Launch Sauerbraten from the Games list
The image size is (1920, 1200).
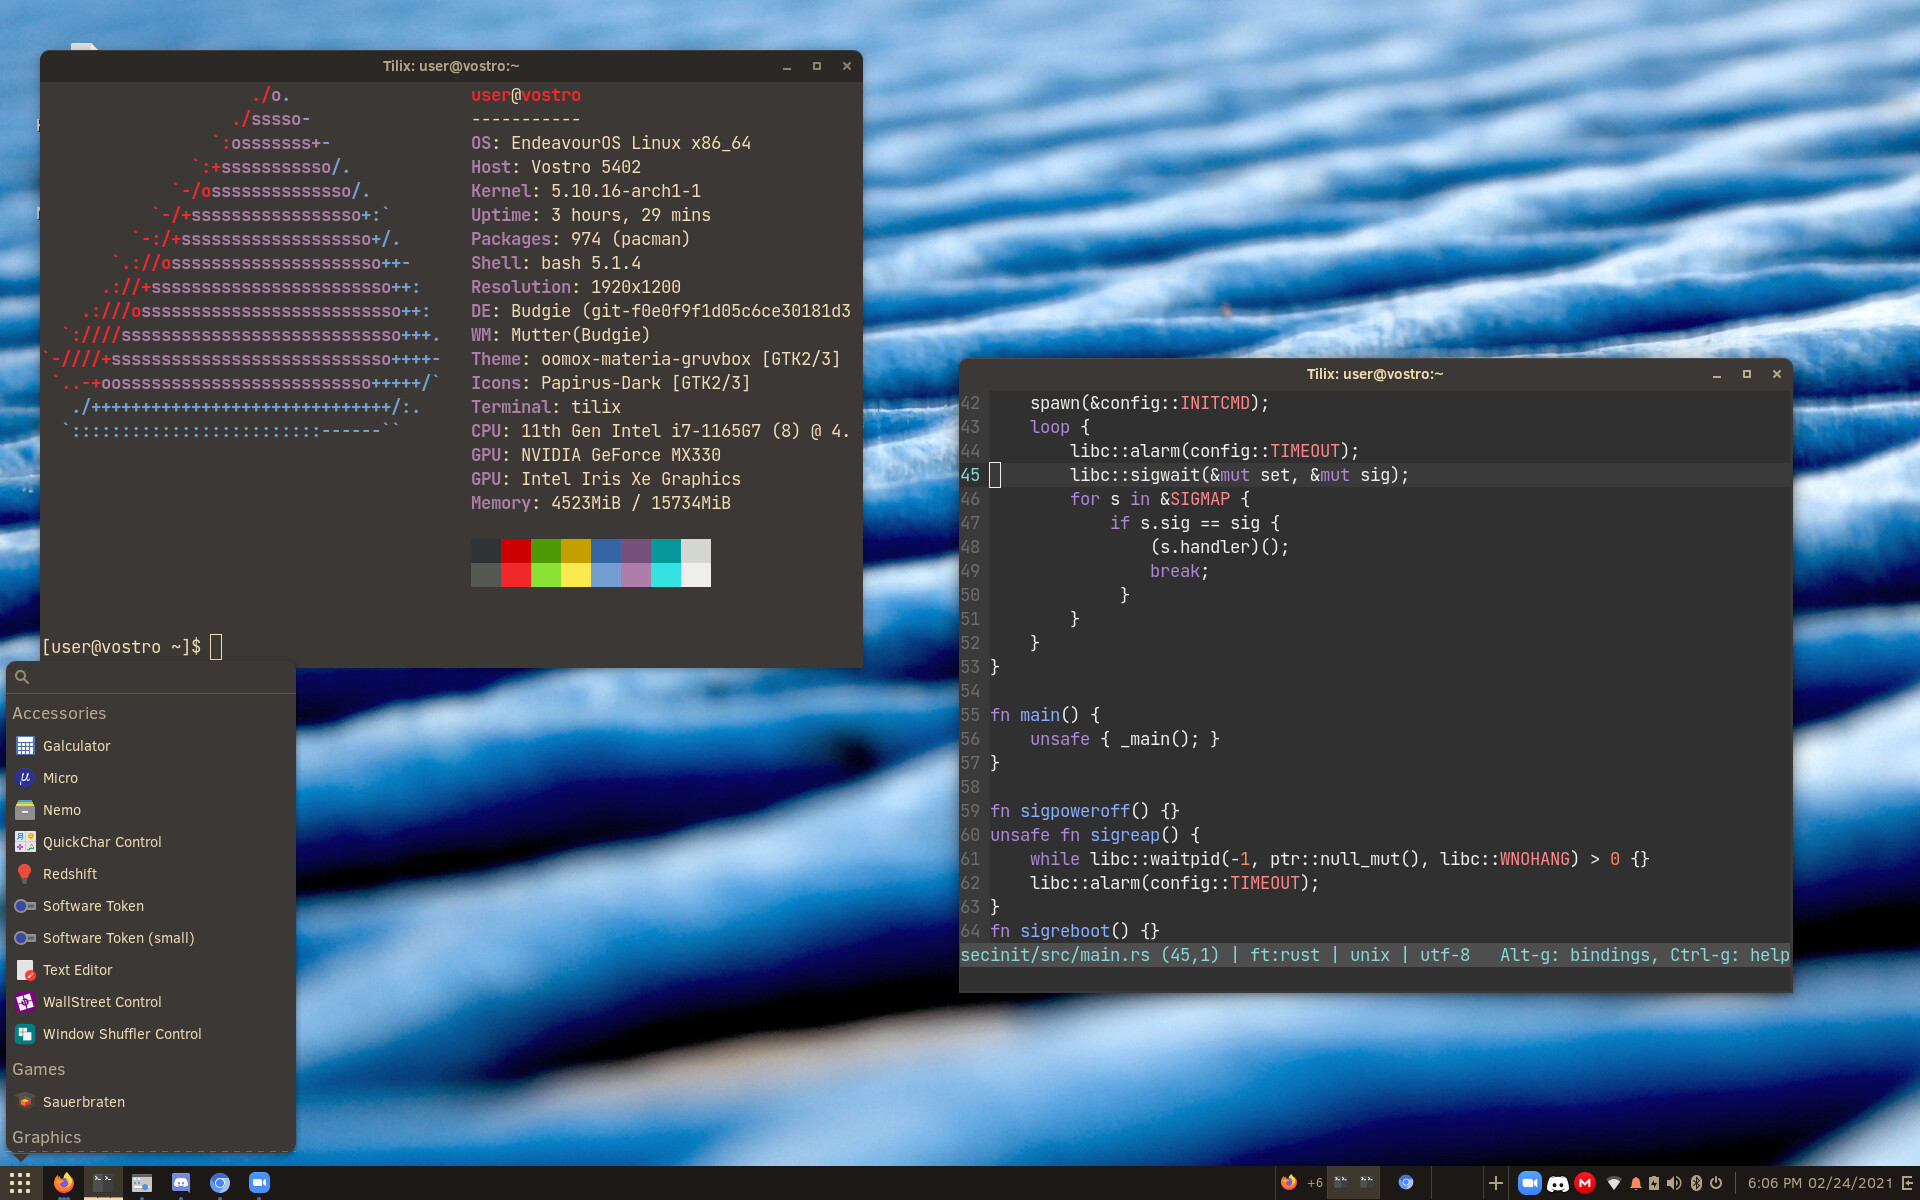pyautogui.click(x=151, y=1102)
